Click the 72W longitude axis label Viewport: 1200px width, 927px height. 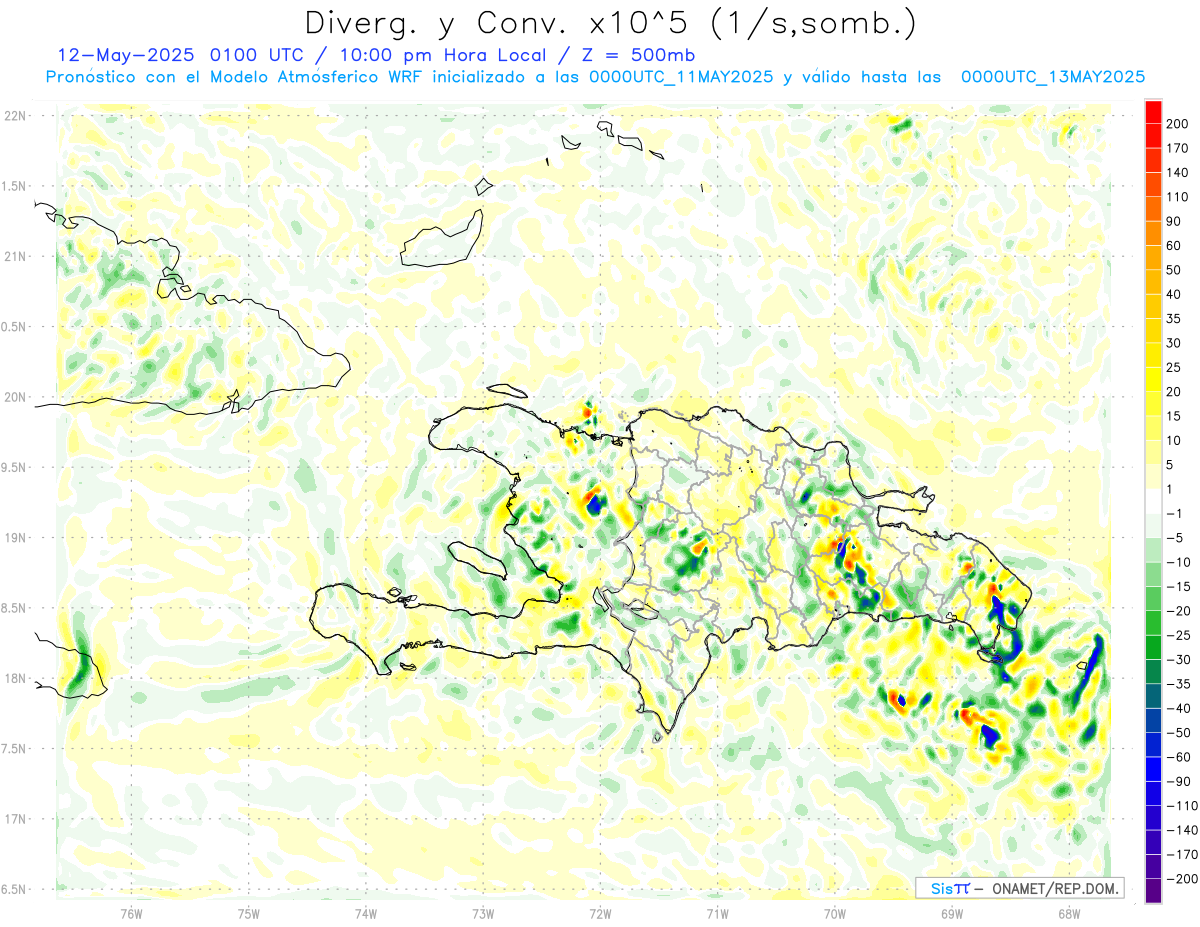tap(600, 913)
